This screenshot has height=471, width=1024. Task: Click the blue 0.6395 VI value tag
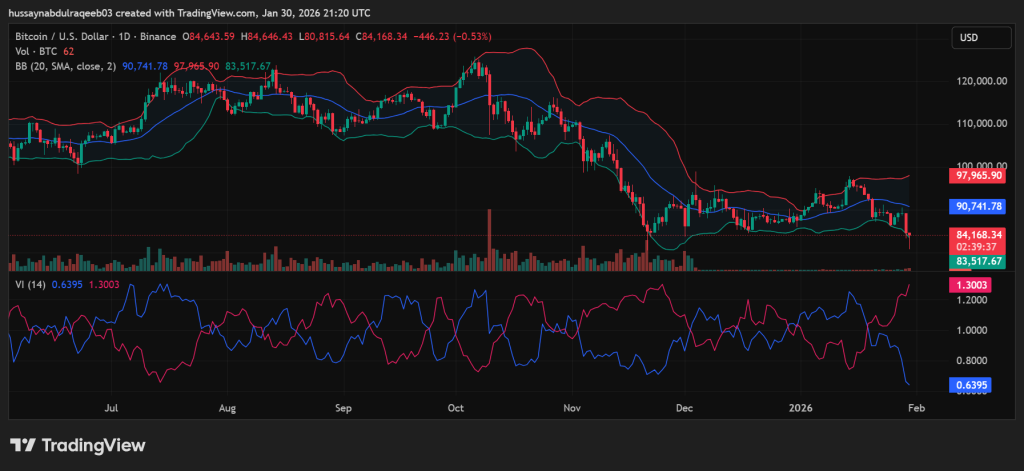pos(970,384)
